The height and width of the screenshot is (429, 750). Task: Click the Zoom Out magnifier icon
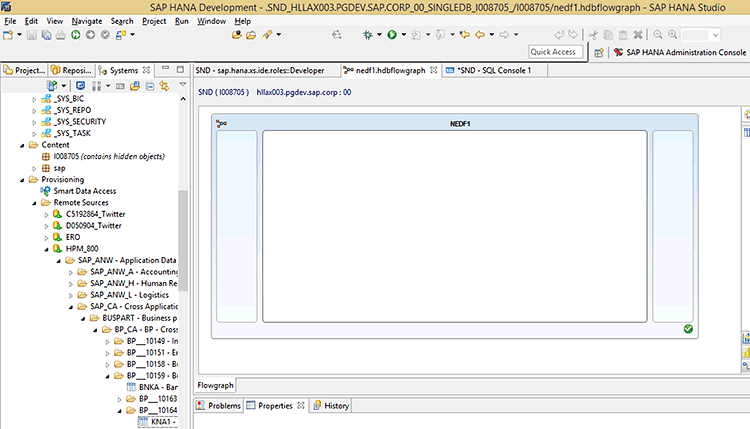pyautogui.click(x=658, y=35)
